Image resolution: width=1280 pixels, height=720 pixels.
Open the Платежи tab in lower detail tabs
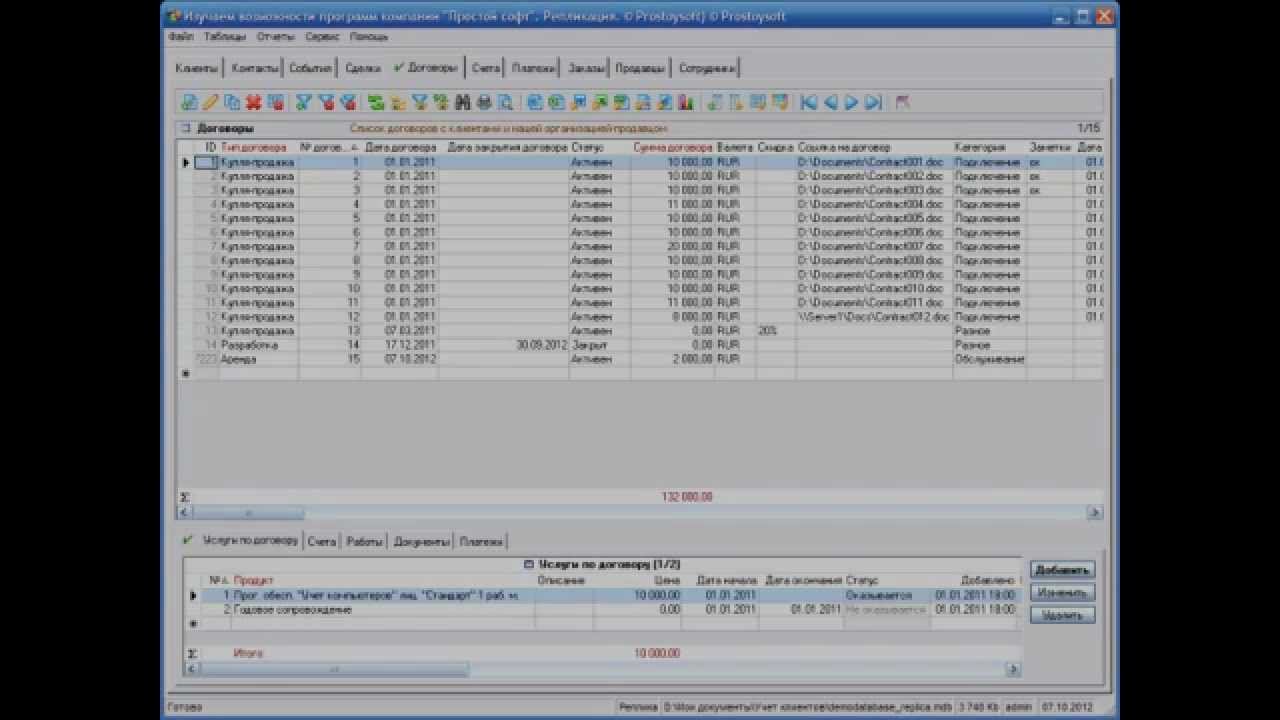click(x=481, y=541)
